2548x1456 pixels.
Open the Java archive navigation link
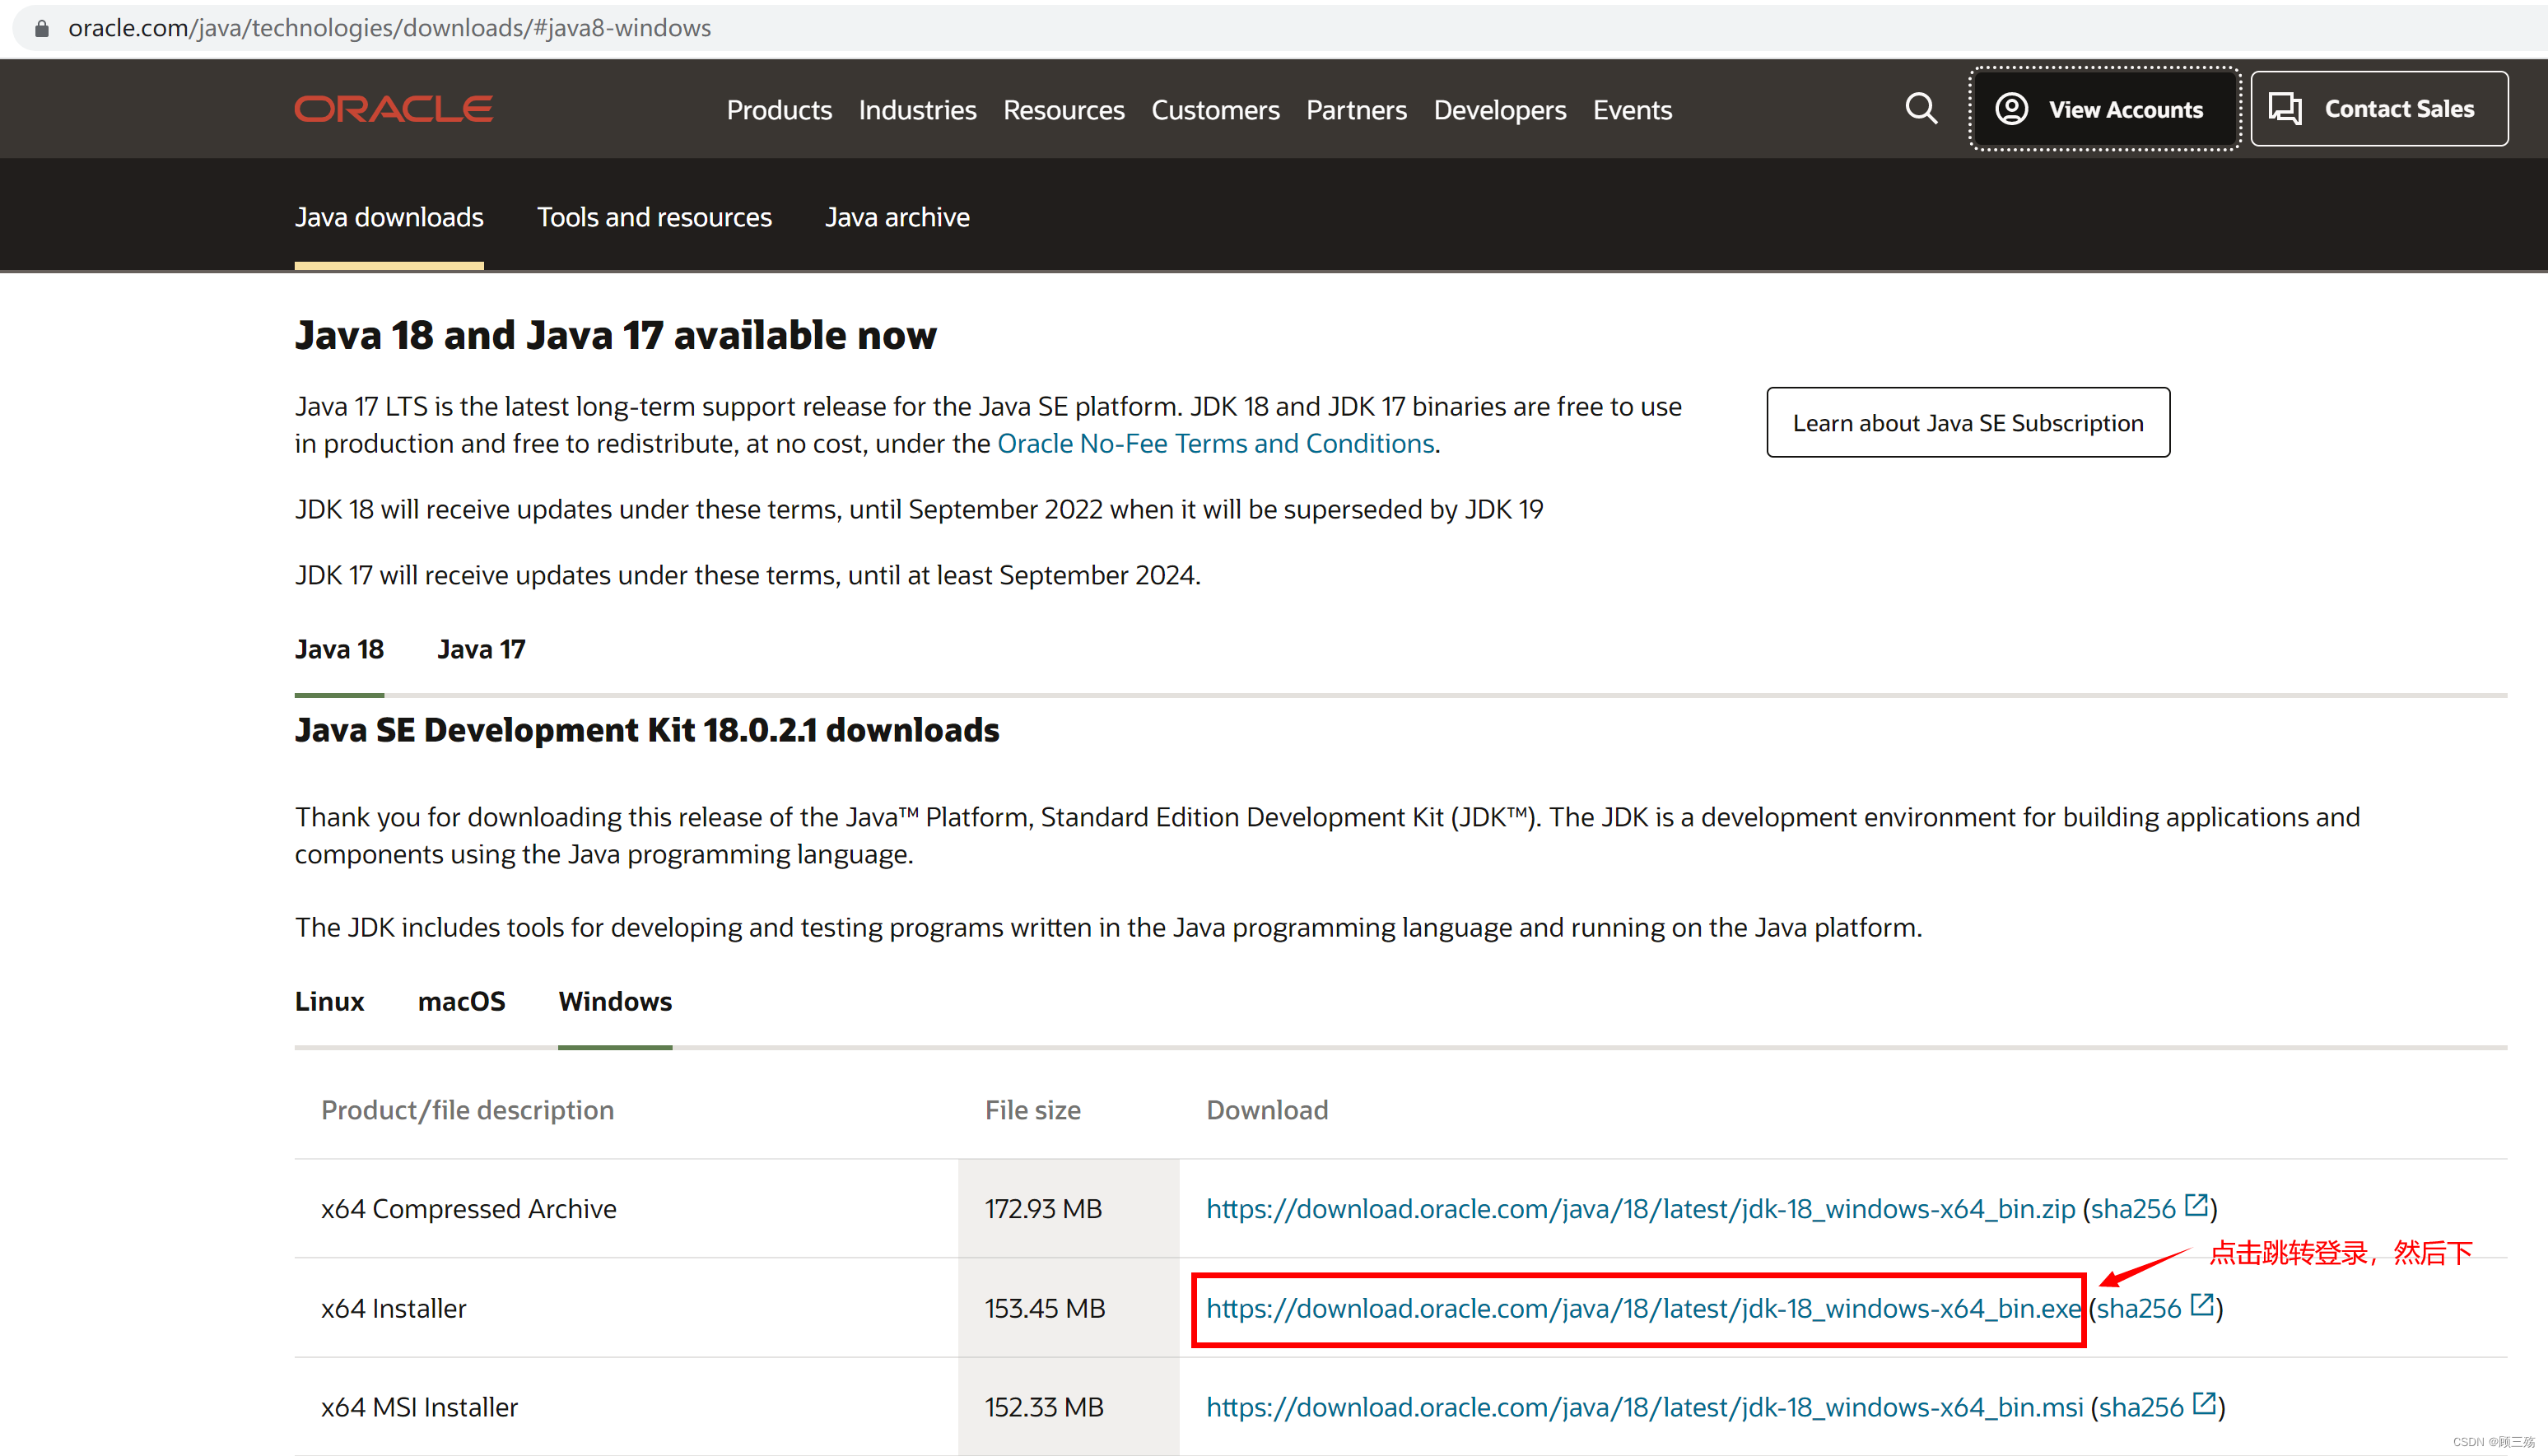[x=897, y=216]
